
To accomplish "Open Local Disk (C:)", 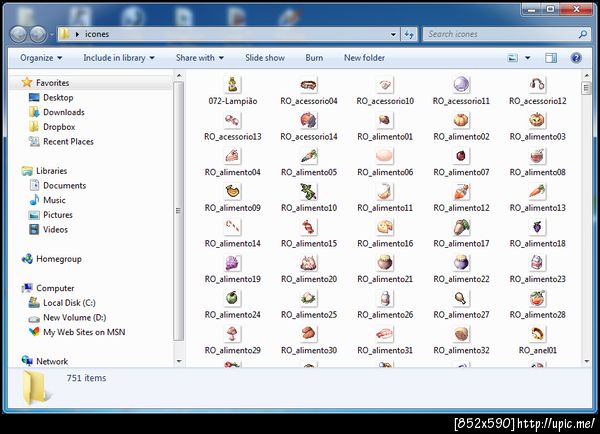I will pyautogui.click(x=69, y=303).
